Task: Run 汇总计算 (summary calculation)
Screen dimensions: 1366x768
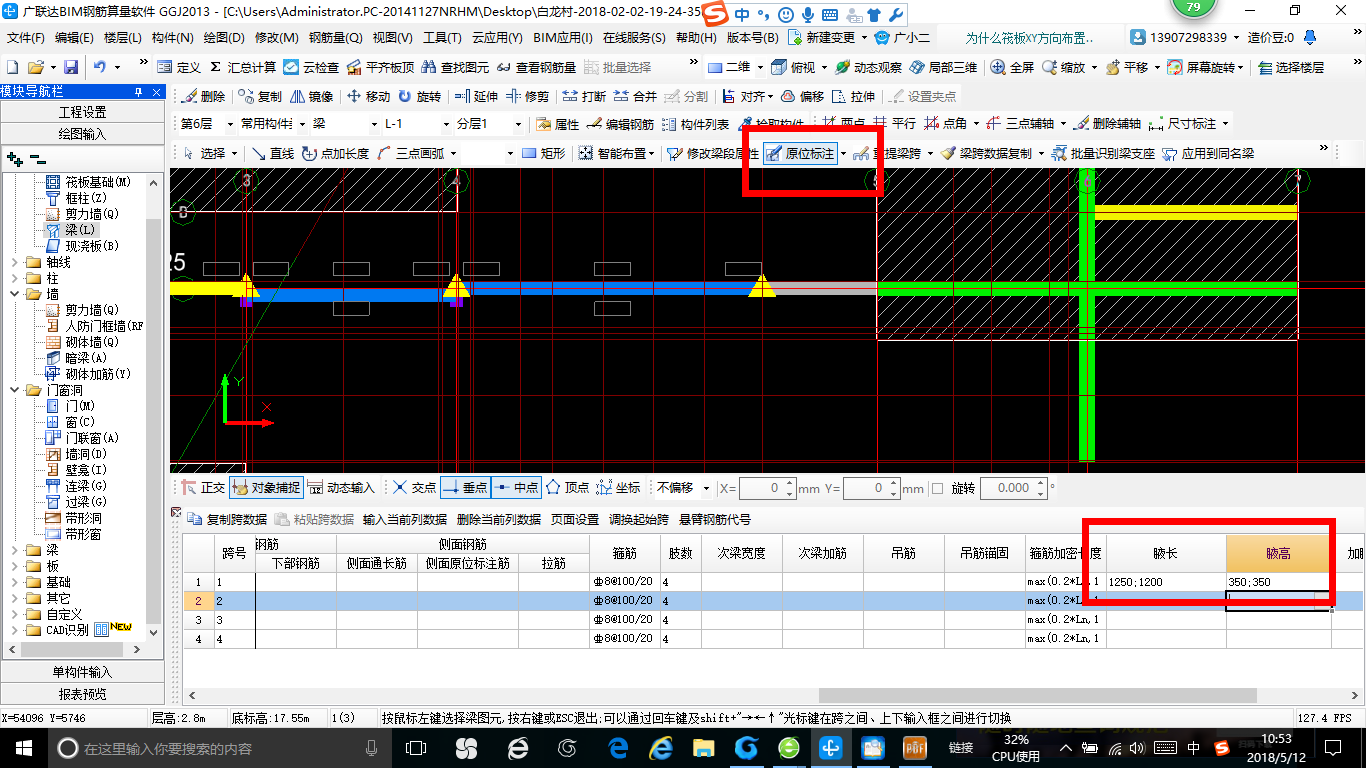Action: pos(243,67)
